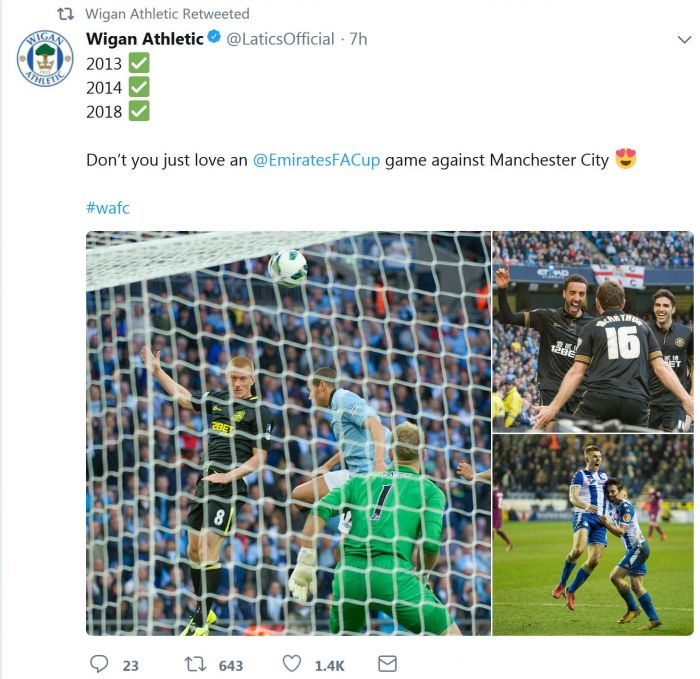Viewport: 700px width, 679px height.
Task: Open the tweet options chevron menu
Action: [684, 40]
